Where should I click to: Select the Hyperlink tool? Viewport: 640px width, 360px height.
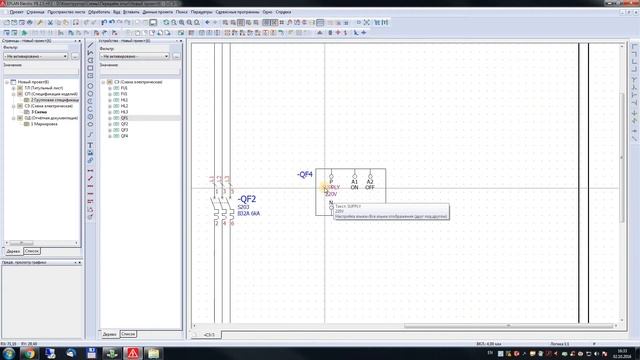[x=91, y=160]
